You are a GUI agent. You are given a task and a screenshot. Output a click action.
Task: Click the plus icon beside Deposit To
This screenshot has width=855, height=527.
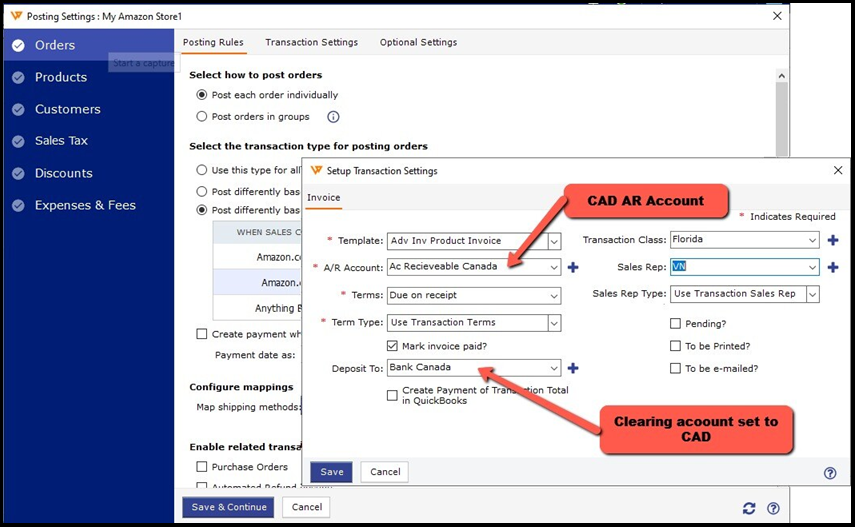point(573,368)
